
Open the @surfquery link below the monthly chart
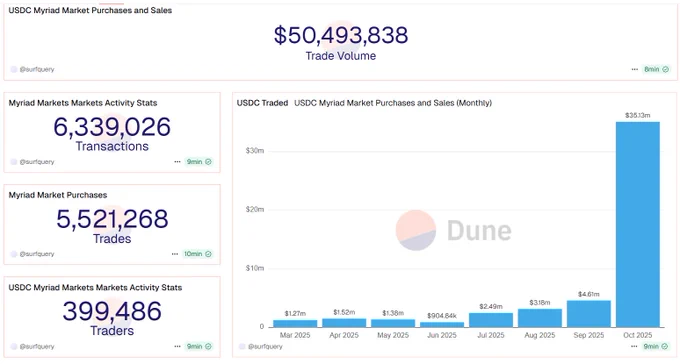265,347
